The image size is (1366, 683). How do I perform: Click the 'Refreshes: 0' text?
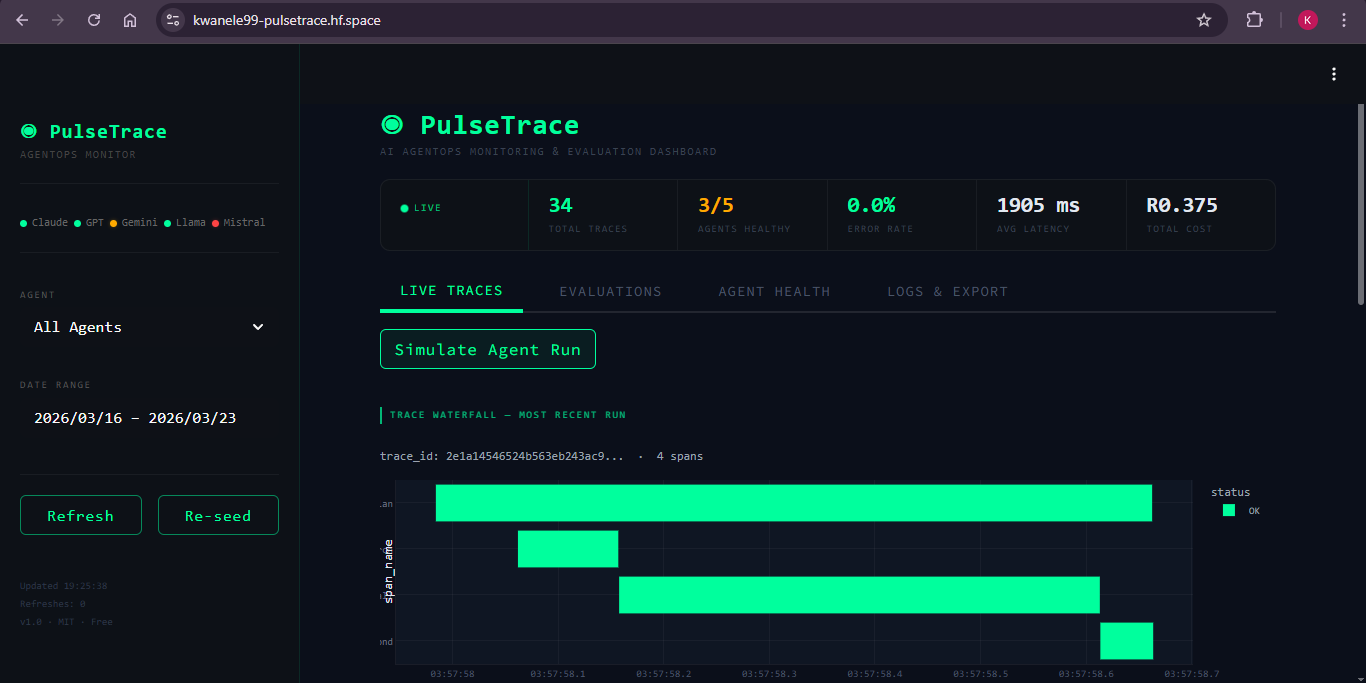[x=53, y=604]
